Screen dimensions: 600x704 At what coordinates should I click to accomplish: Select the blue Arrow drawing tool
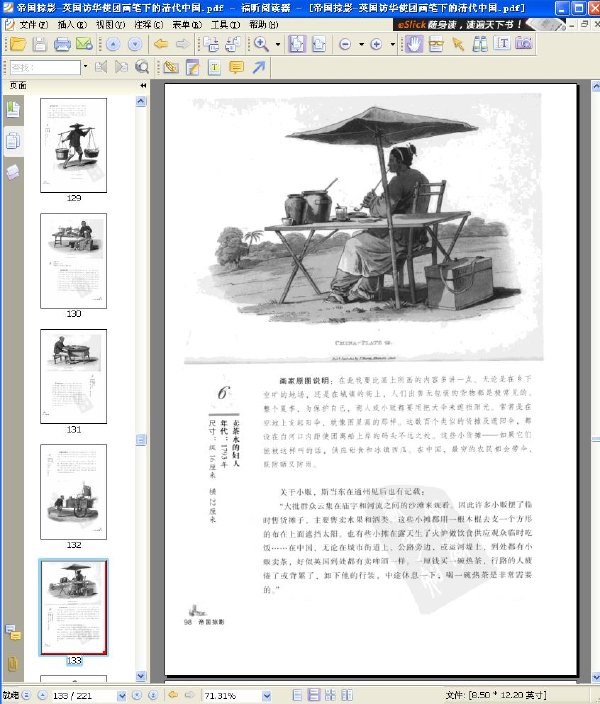[x=258, y=68]
